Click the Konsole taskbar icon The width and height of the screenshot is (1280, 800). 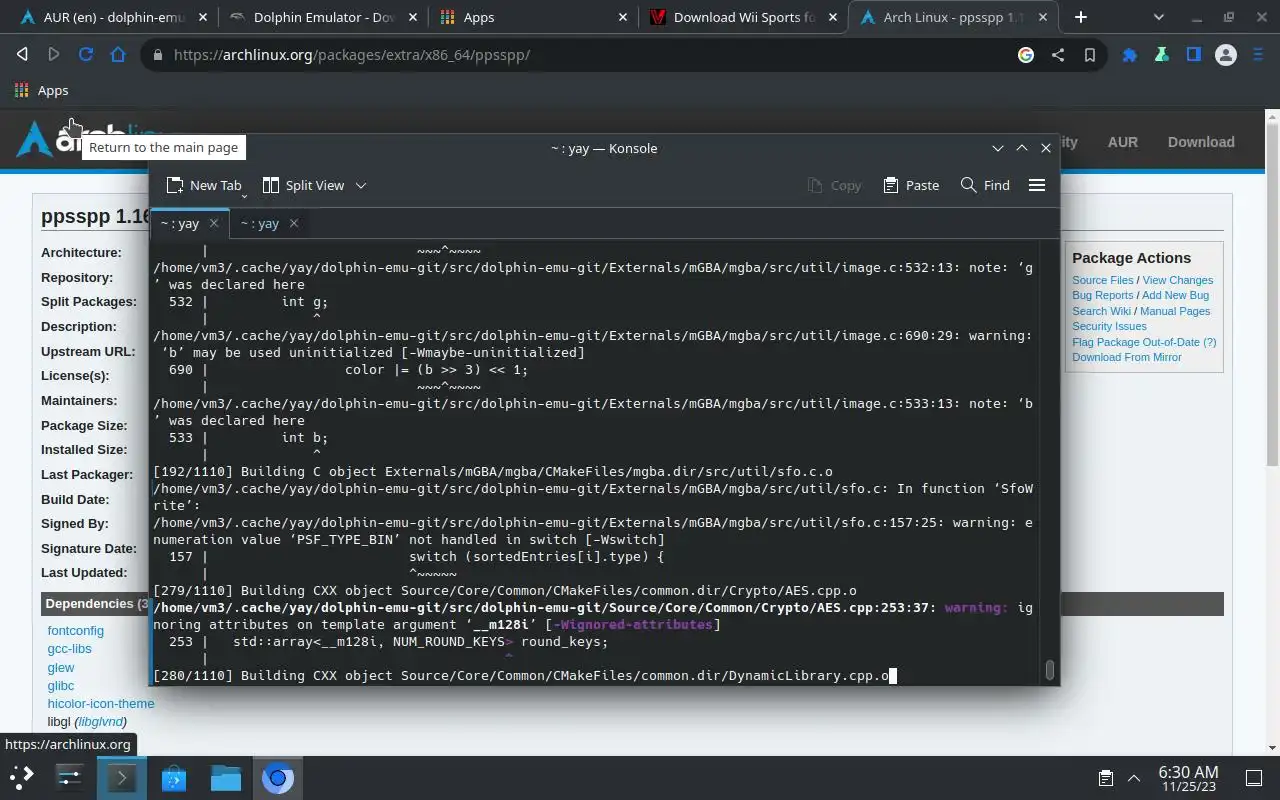[122, 777]
